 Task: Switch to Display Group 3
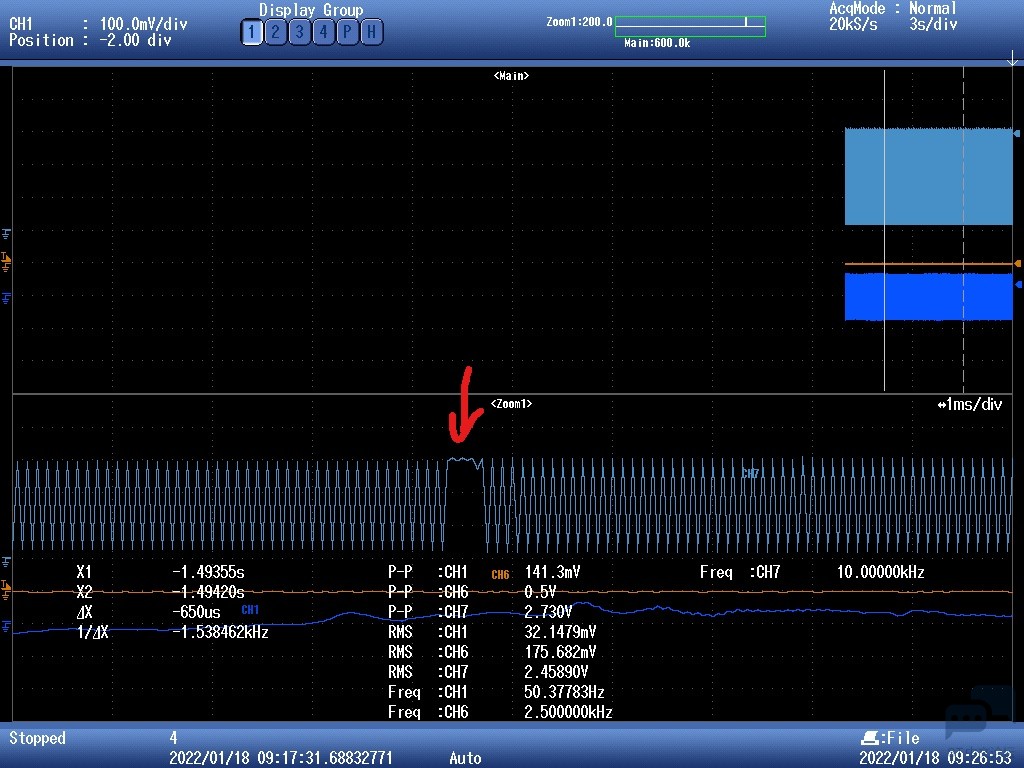[x=299, y=33]
